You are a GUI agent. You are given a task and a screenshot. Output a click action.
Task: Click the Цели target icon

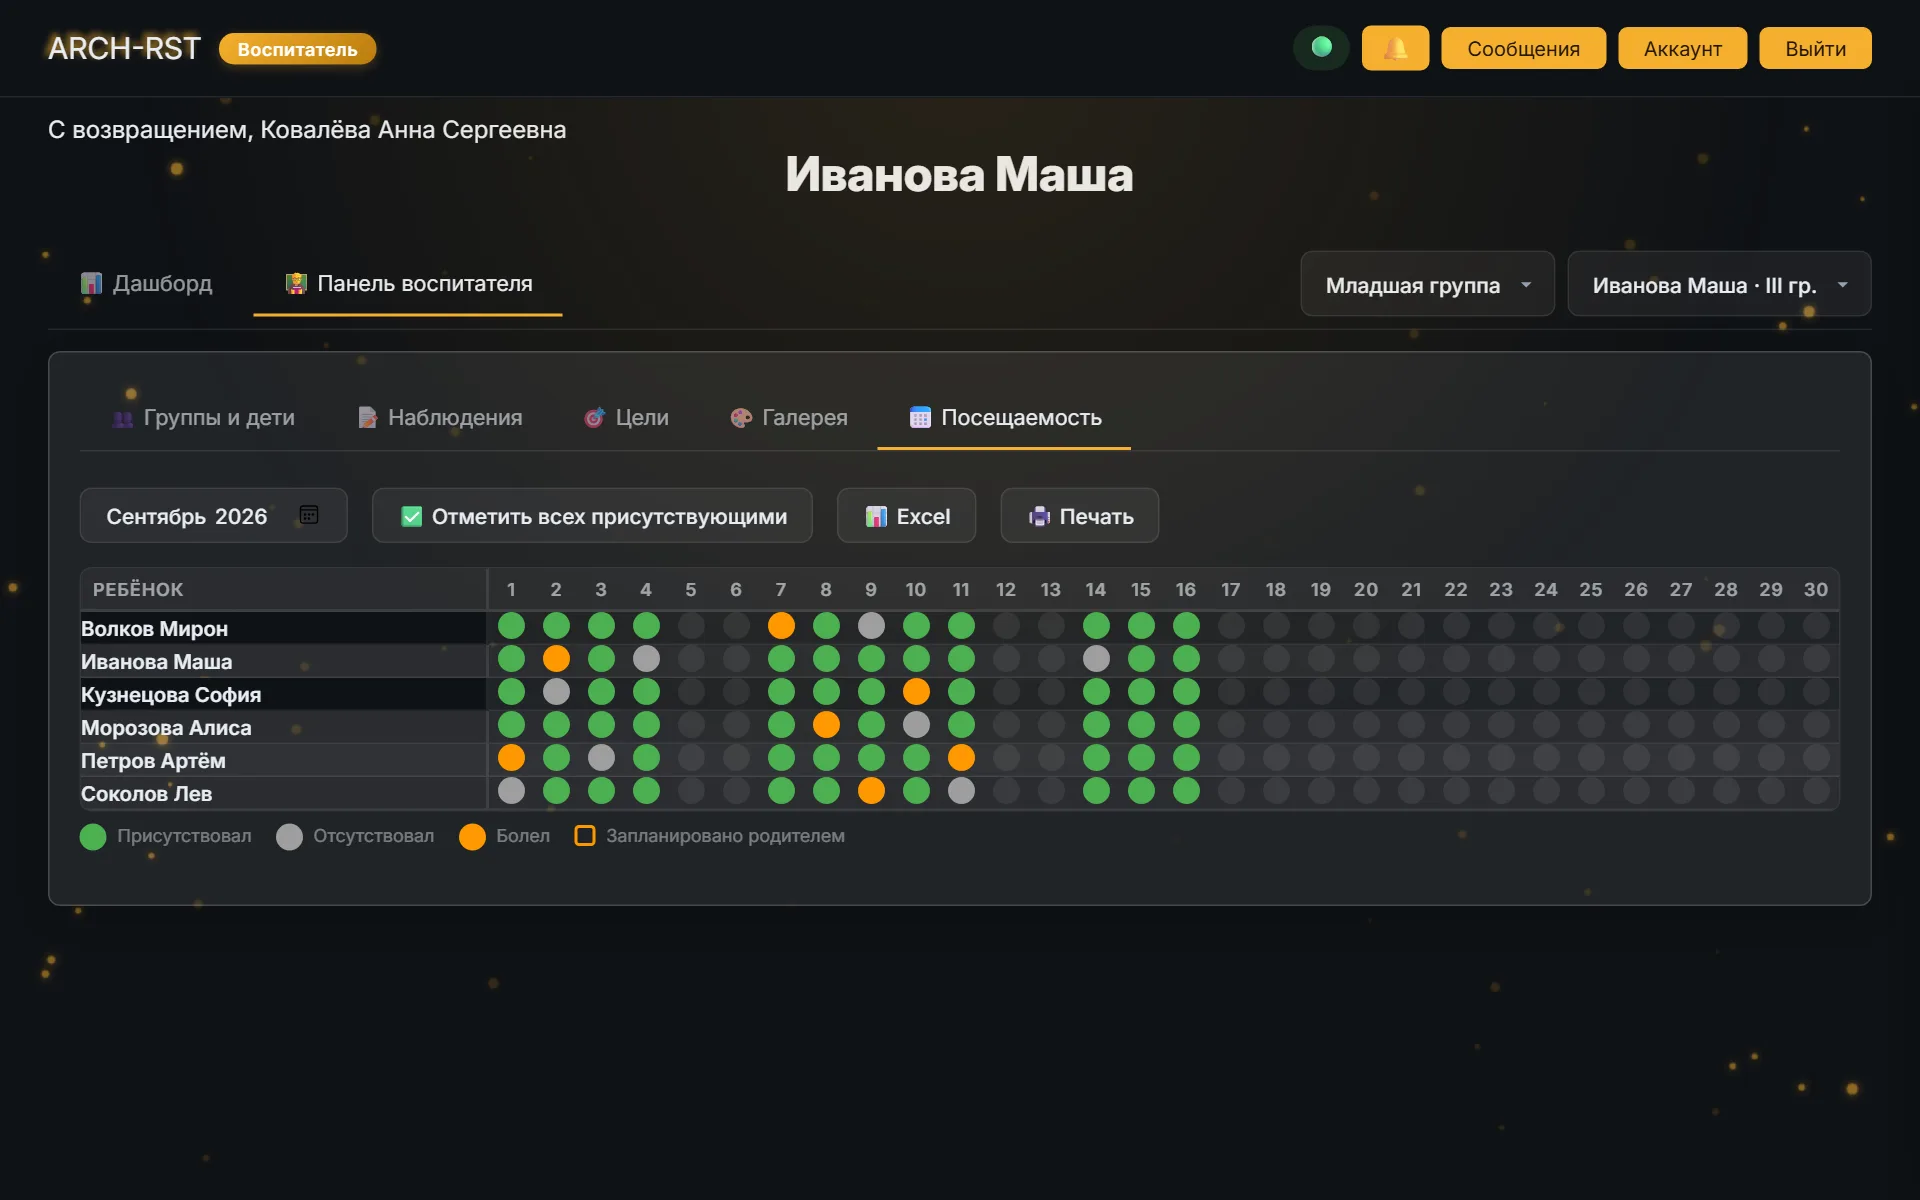(x=594, y=418)
